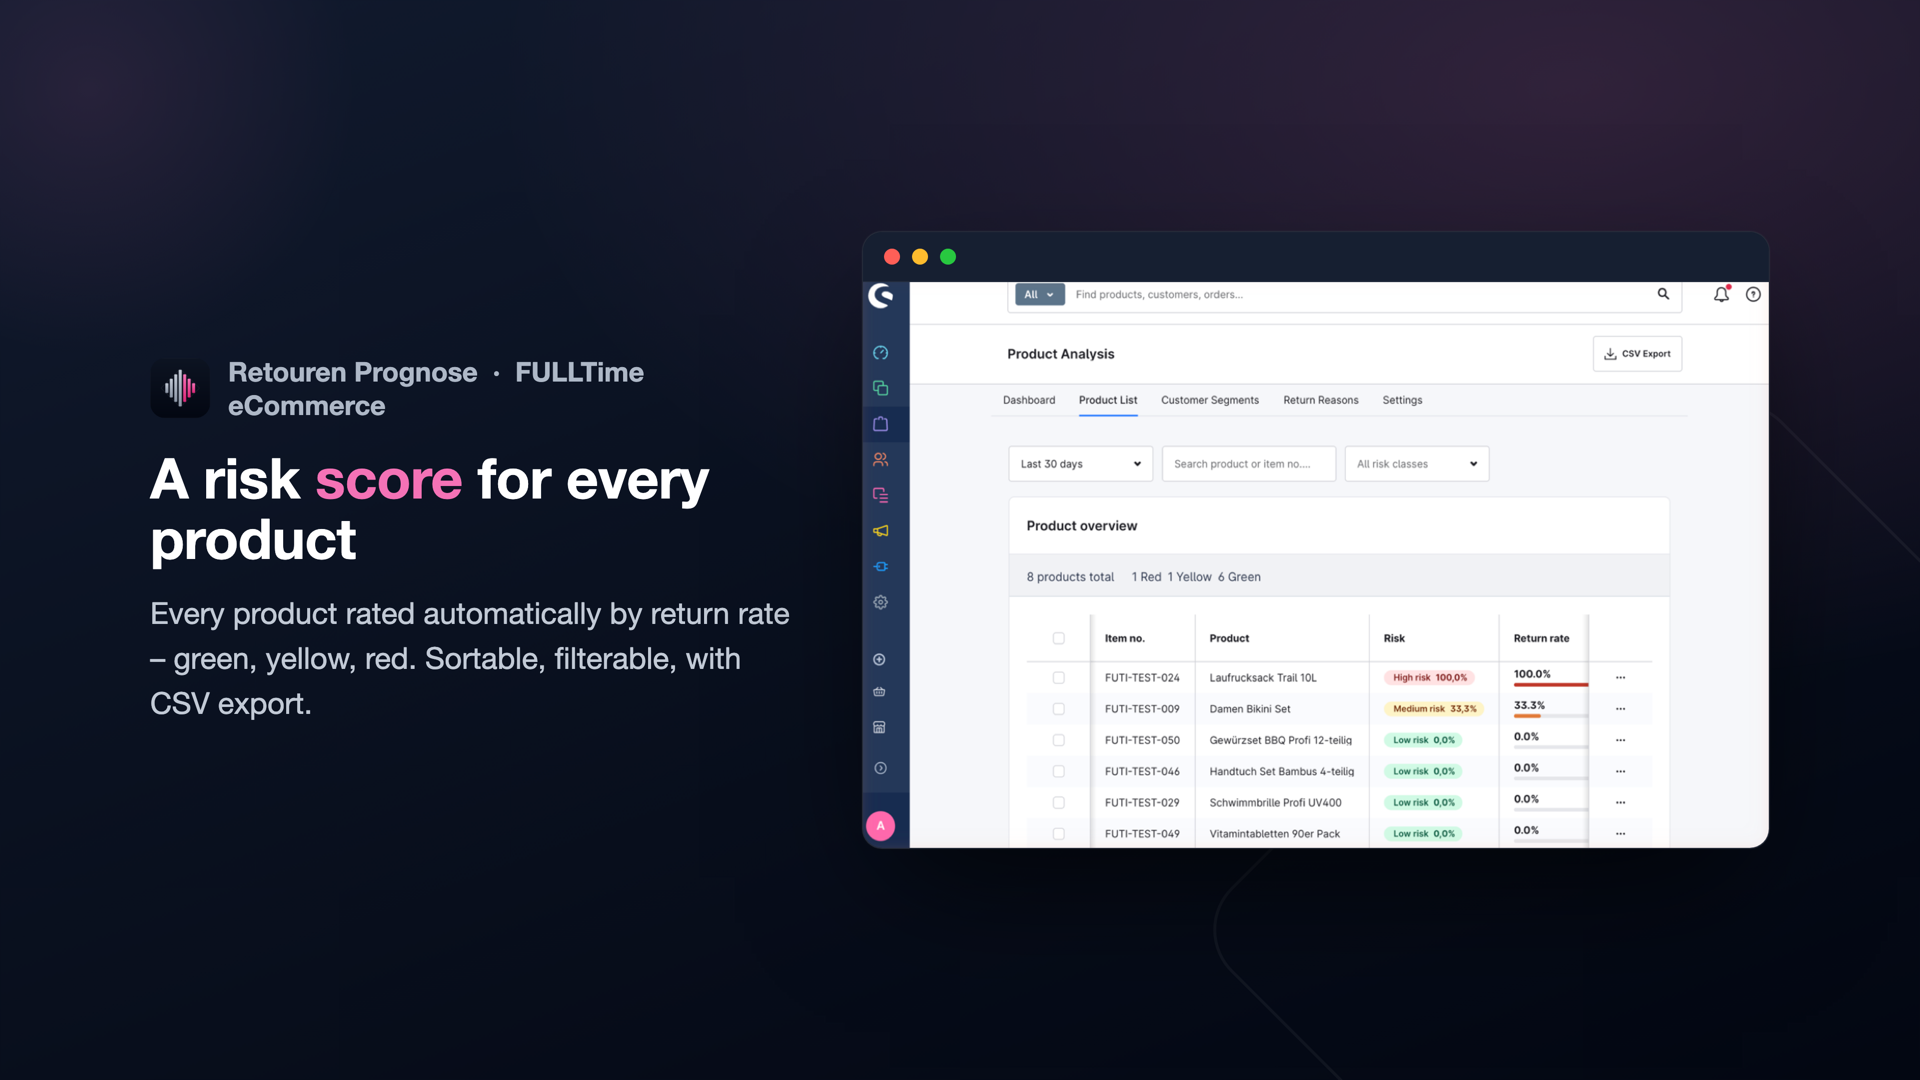The width and height of the screenshot is (1920, 1080).
Task: Open the Dashboard gauge icon in sidebar
Action: 880,353
